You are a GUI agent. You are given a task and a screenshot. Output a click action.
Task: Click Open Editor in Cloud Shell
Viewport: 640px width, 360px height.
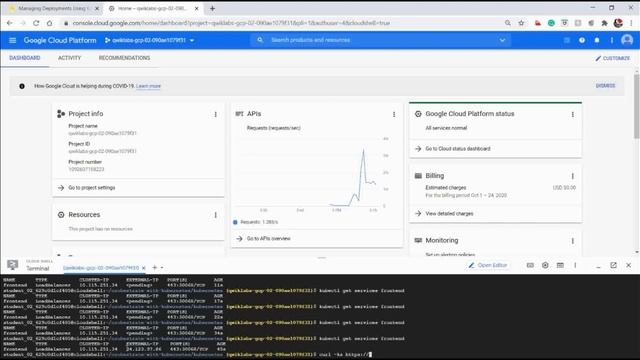click(x=488, y=265)
